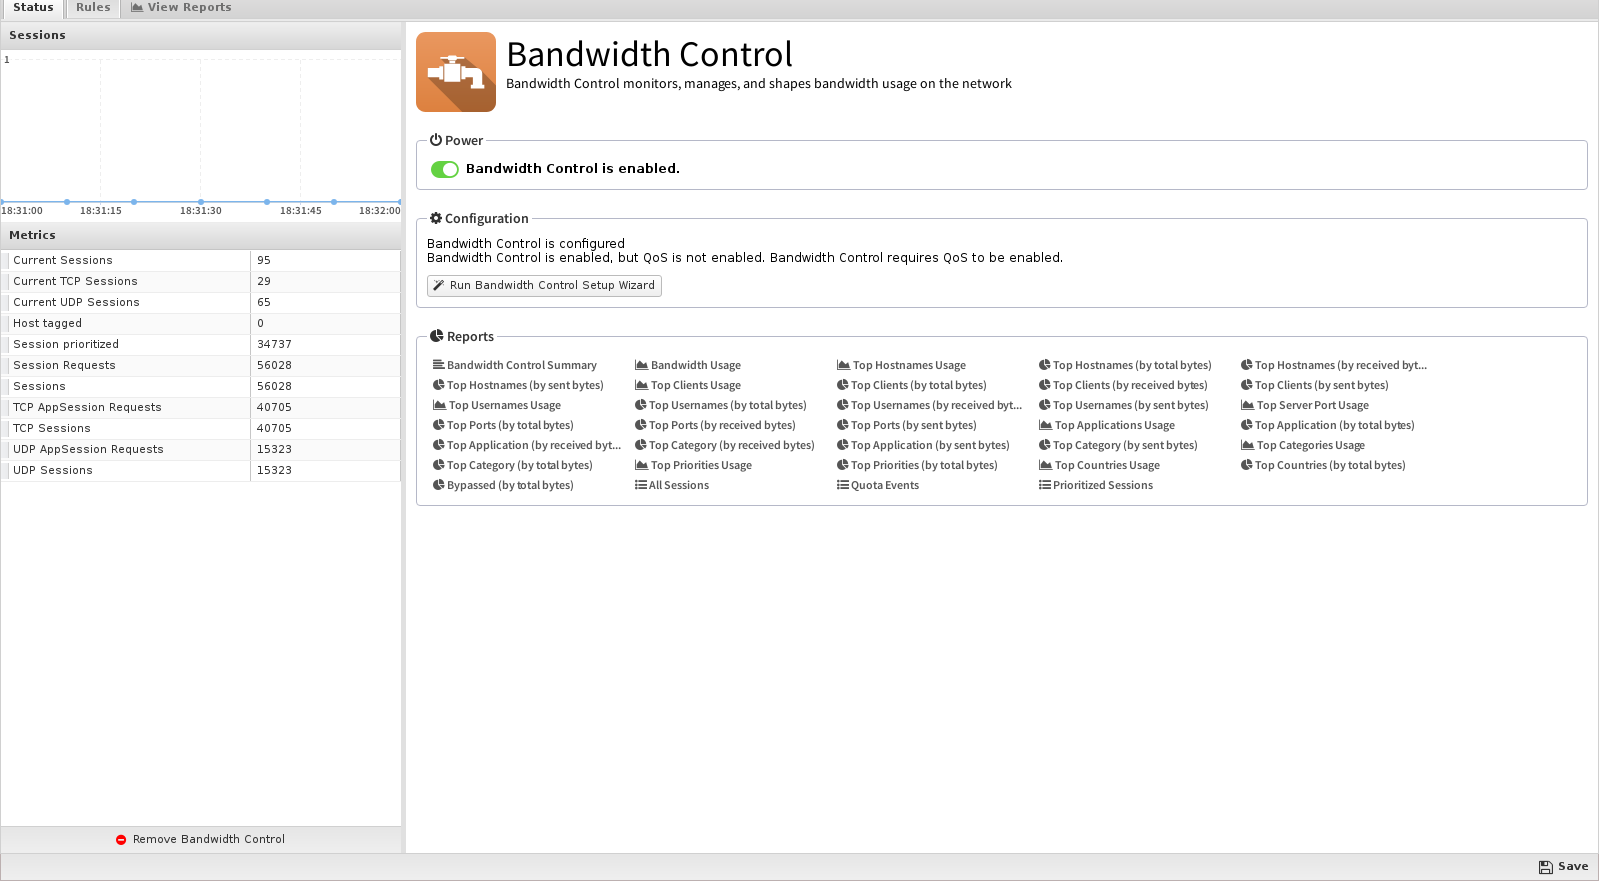Screen dimensions: 1599x881
Task: Open Top Server Port Usage report
Action: coord(1313,405)
